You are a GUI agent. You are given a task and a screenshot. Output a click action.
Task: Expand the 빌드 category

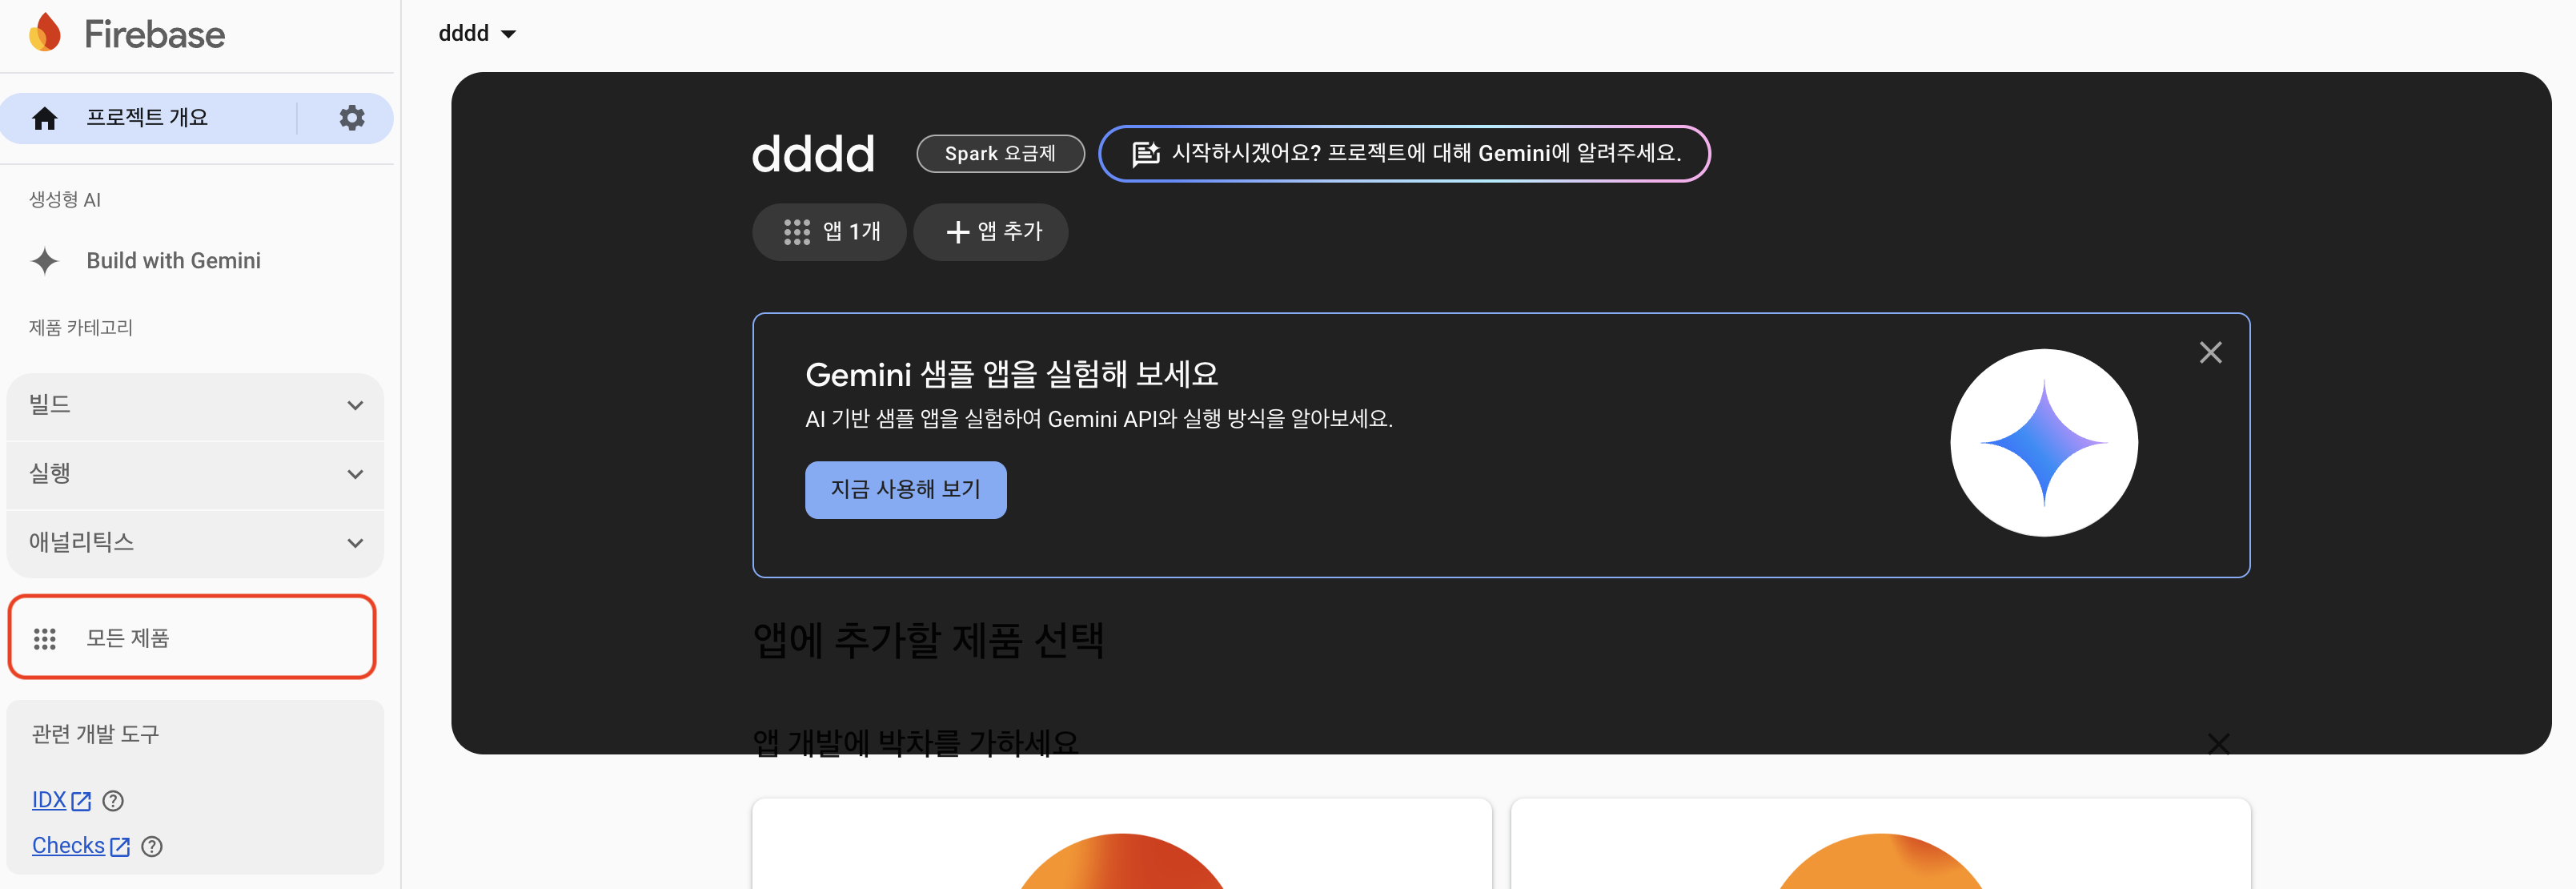click(195, 405)
